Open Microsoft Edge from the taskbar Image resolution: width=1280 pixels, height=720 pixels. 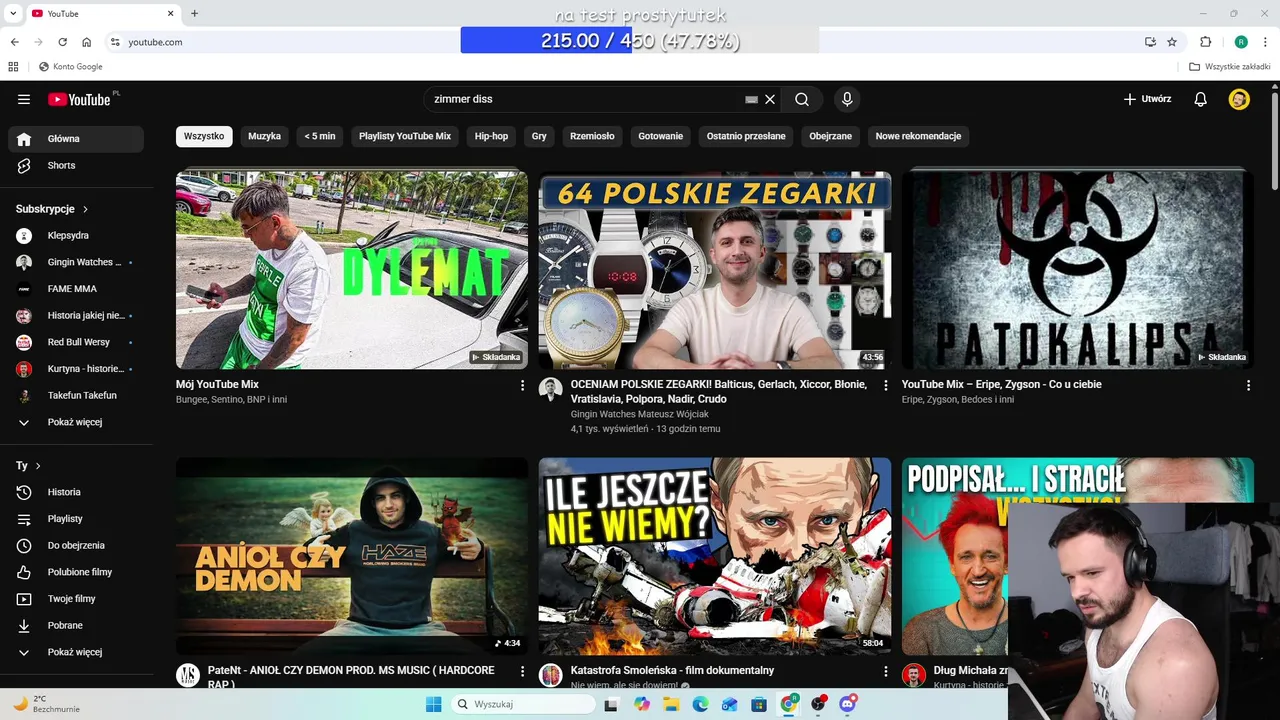click(x=701, y=704)
